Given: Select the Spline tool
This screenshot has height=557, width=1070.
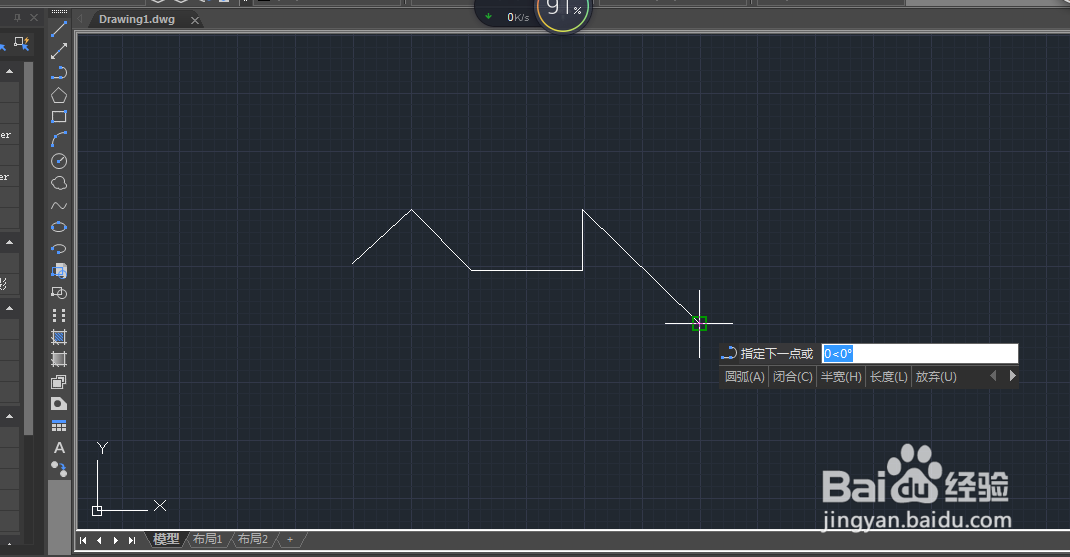Looking at the screenshot, I should pos(59,205).
